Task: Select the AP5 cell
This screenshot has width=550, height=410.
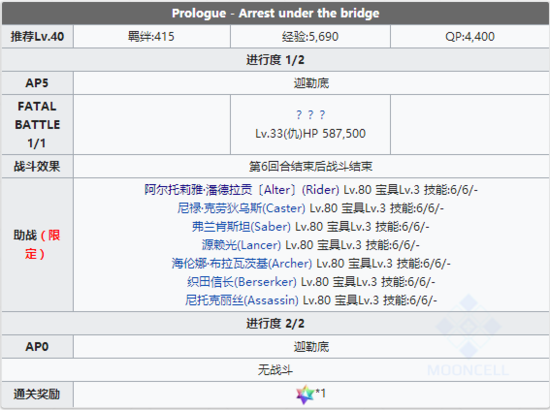Action: pos(38,83)
